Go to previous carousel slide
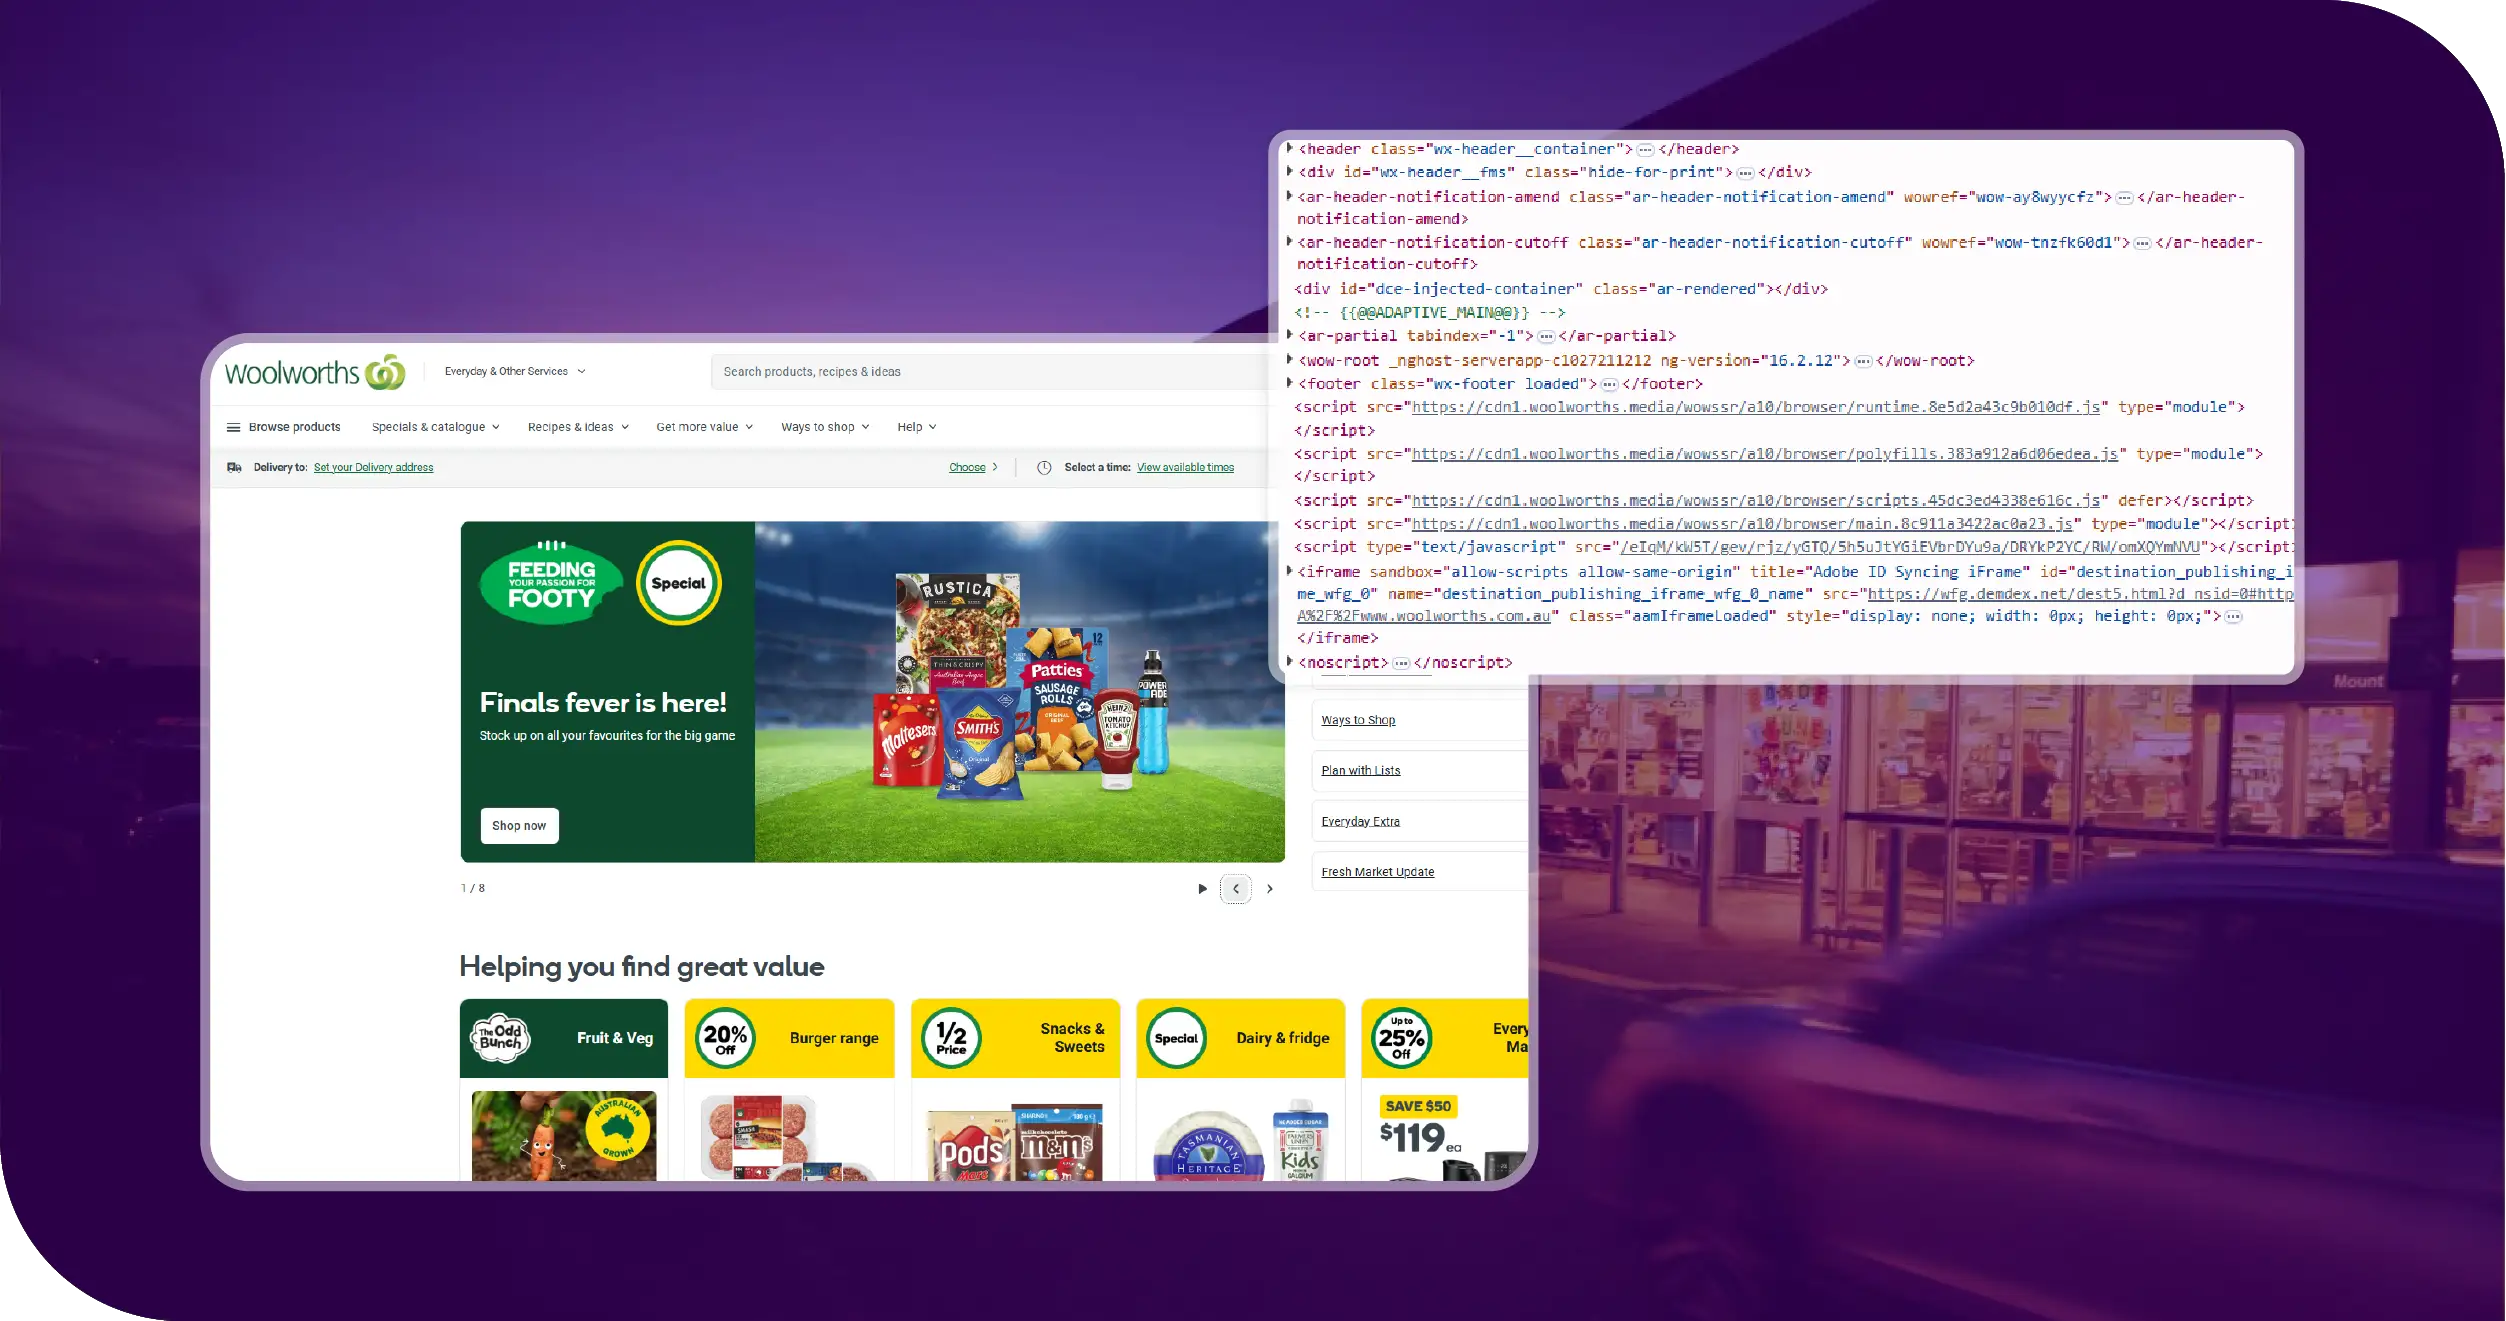 [x=1235, y=888]
